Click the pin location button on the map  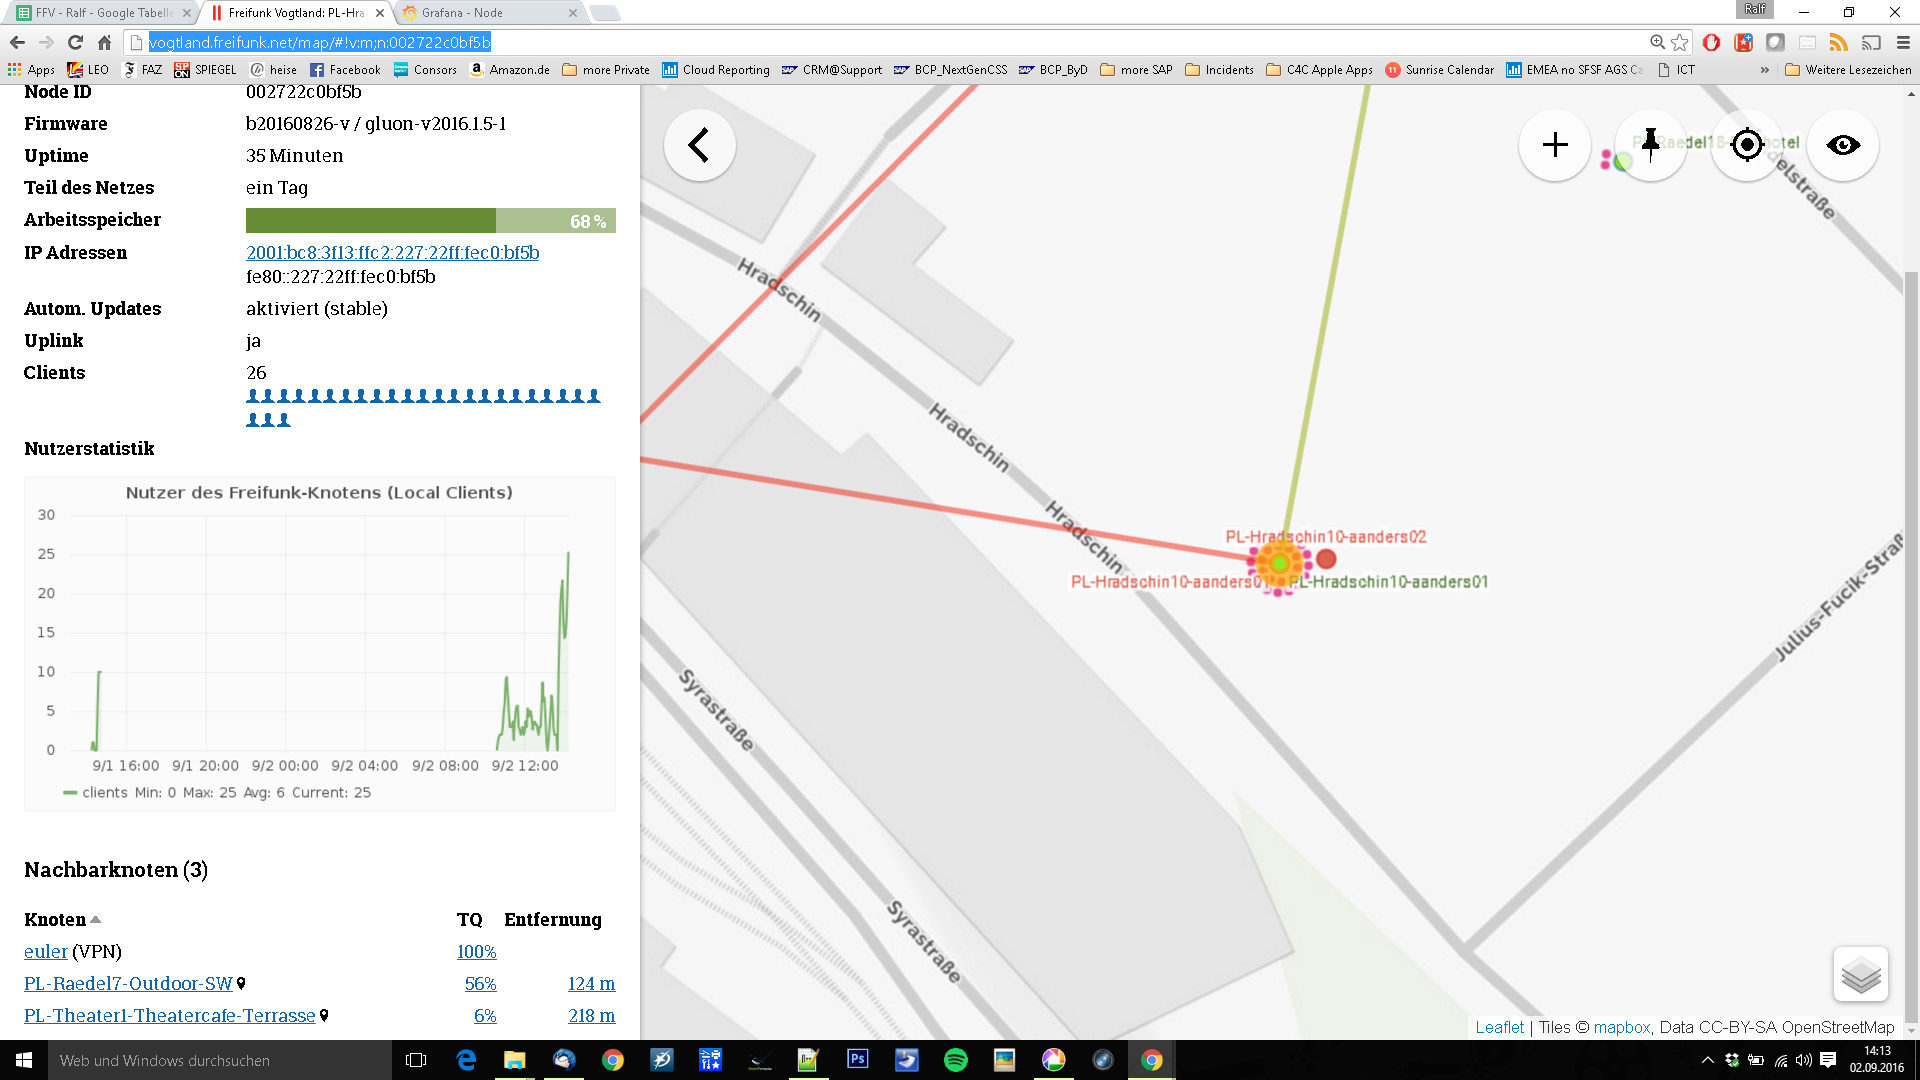1650,146
